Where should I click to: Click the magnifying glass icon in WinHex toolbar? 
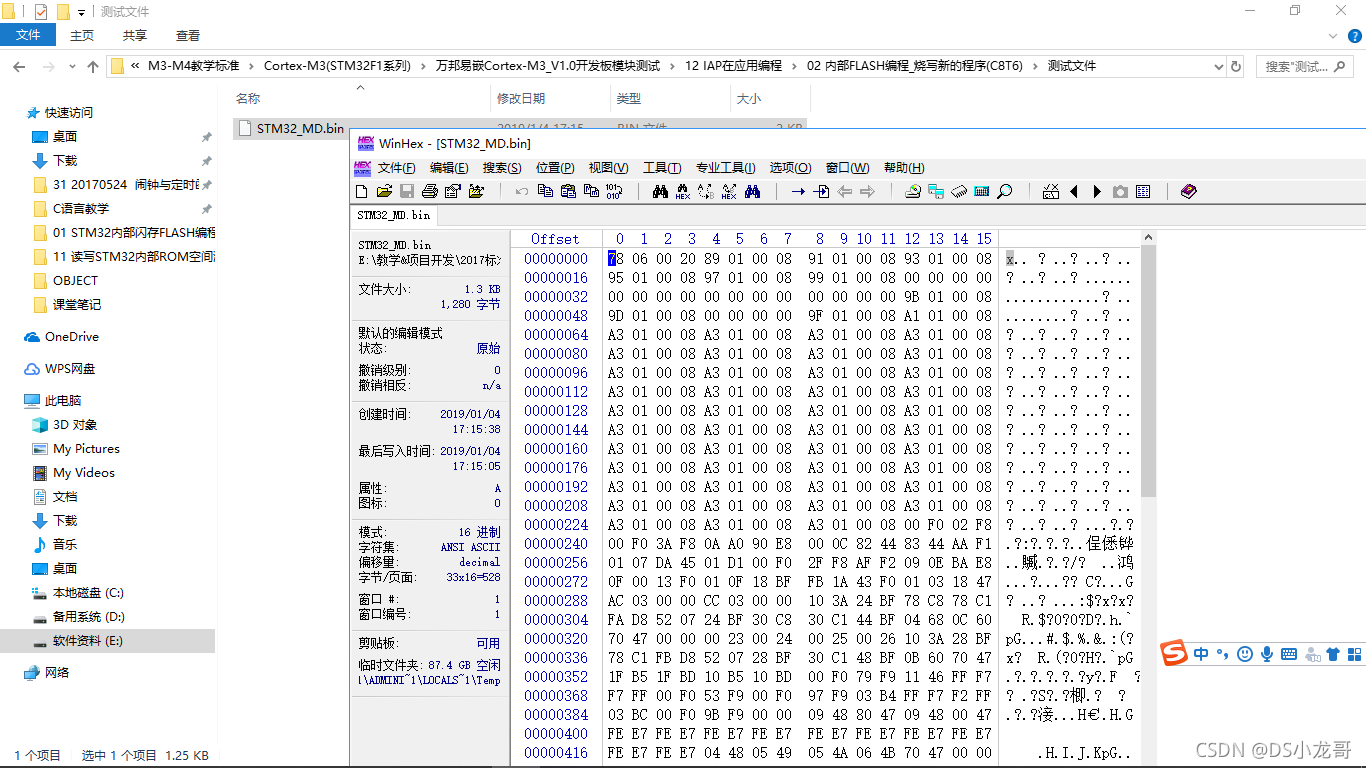1004,191
